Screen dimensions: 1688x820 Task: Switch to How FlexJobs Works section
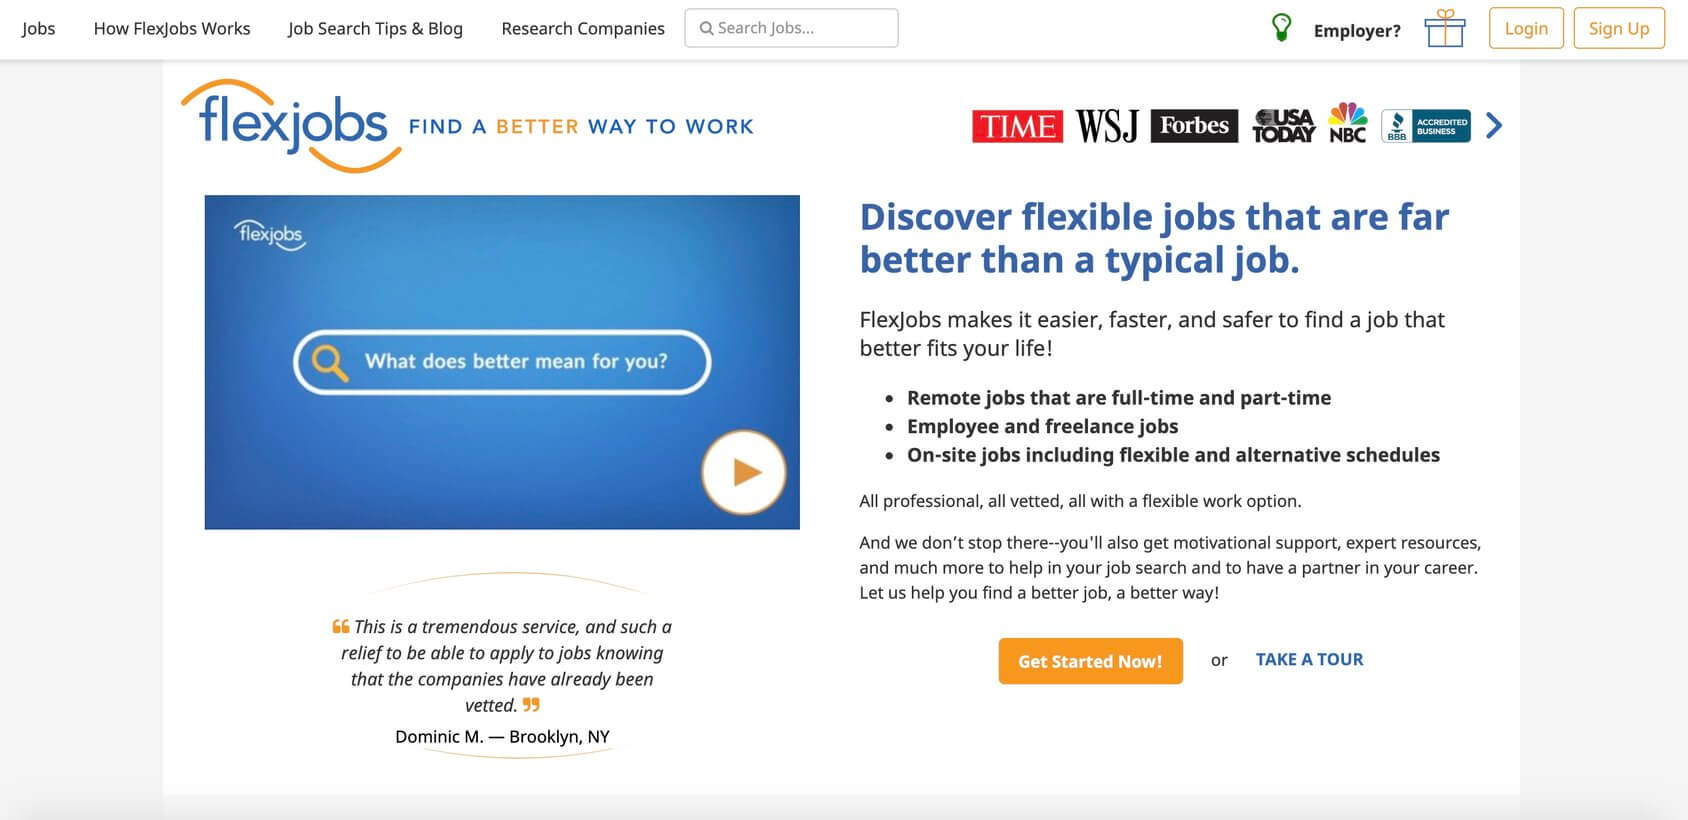coord(172,28)
